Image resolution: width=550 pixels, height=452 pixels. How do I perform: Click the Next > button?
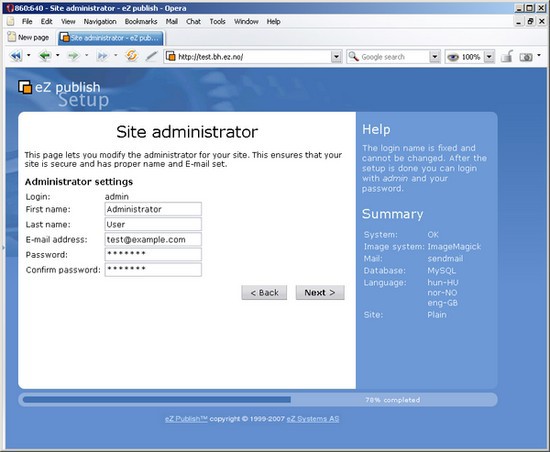tap(320, 292)
